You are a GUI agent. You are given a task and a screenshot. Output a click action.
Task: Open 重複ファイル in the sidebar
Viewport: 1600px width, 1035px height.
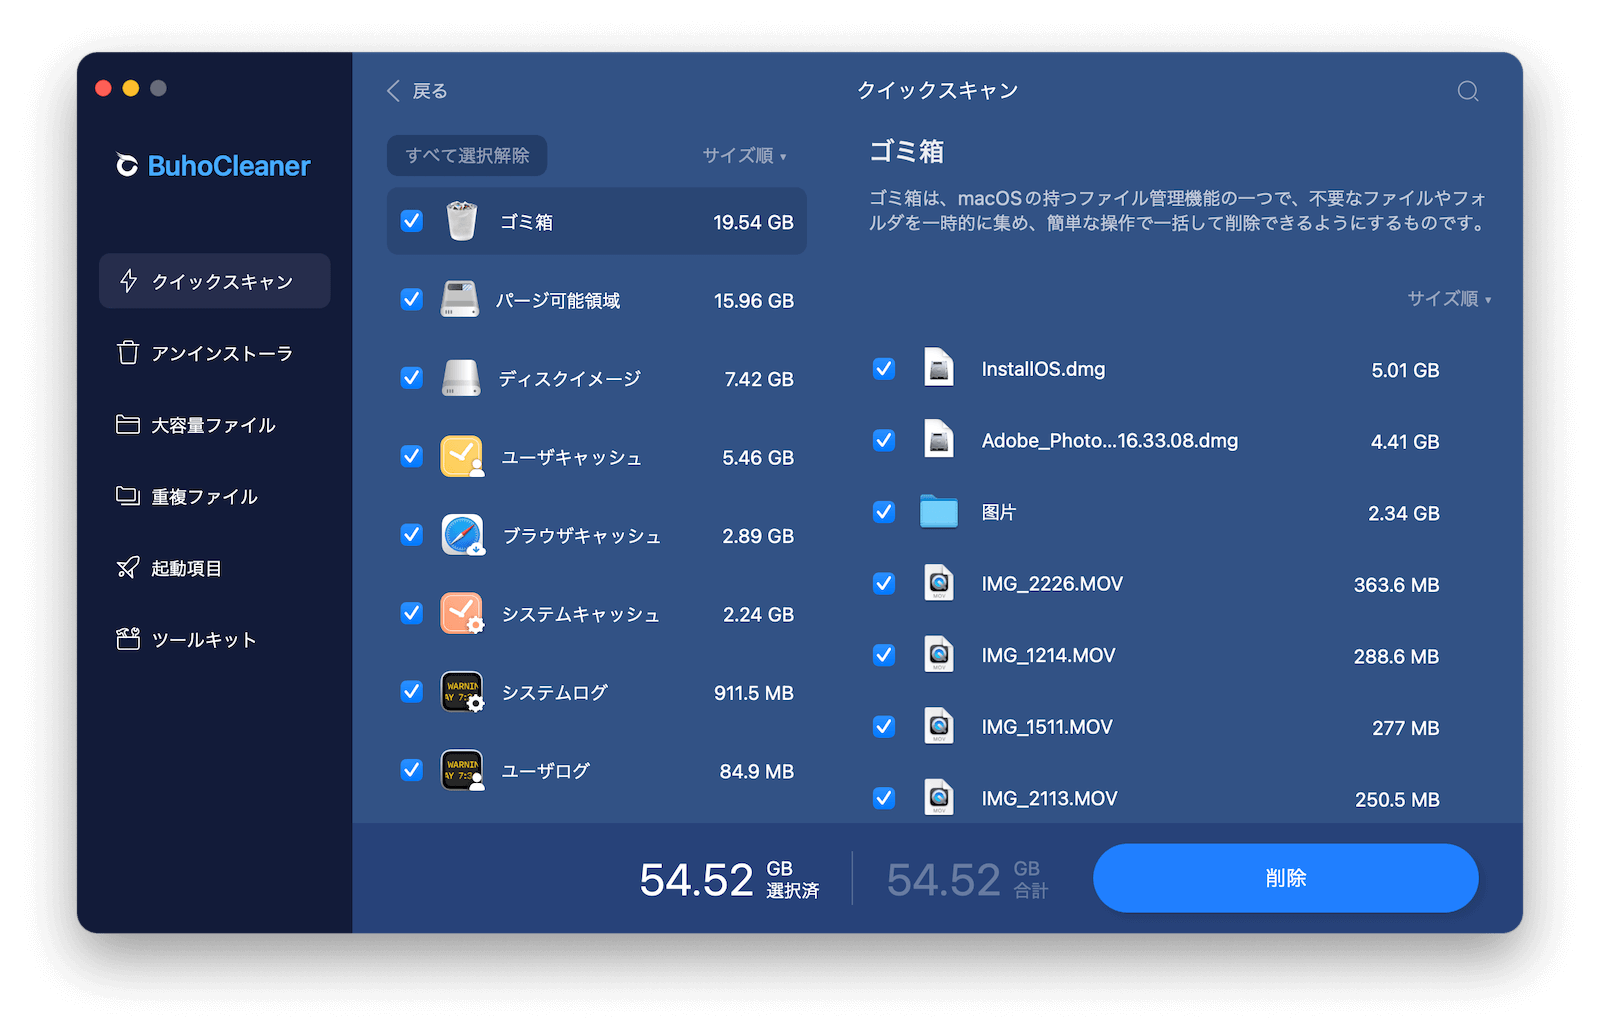pos(215,496)
